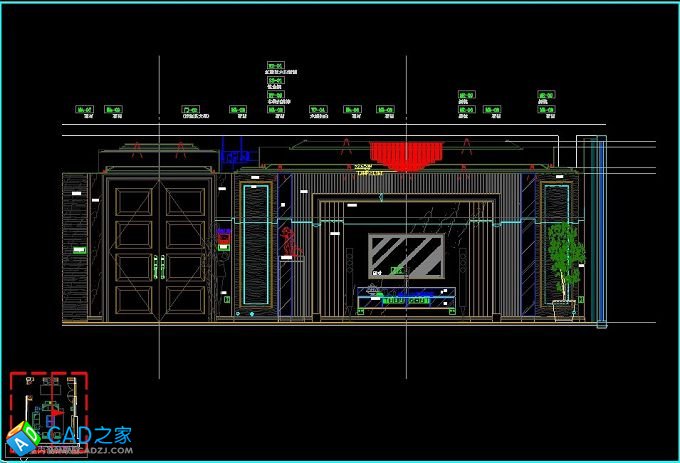Click the leftmost green material tag in the annotation row
This screenshot has height=463, width=680.
(87, 109)
